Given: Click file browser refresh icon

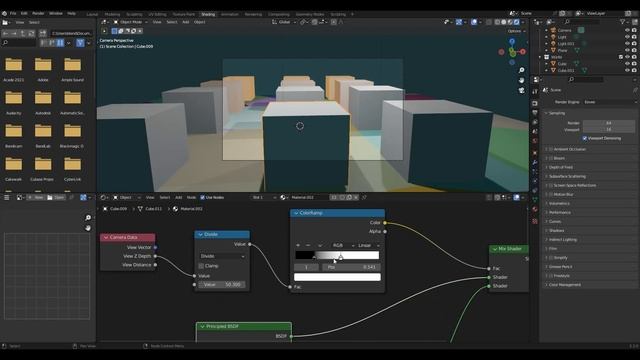Looking at the screenshot, I should [31, 33].
